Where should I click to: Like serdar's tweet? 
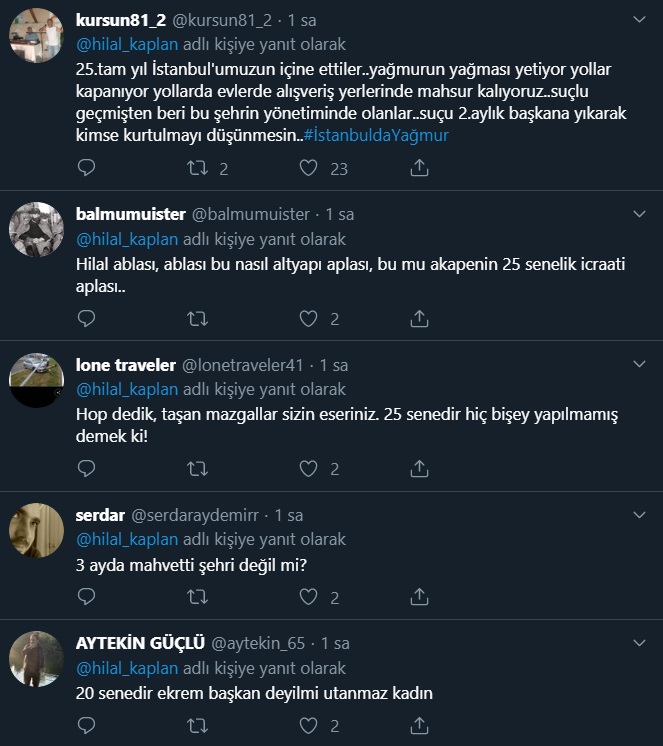pos(309,597)
